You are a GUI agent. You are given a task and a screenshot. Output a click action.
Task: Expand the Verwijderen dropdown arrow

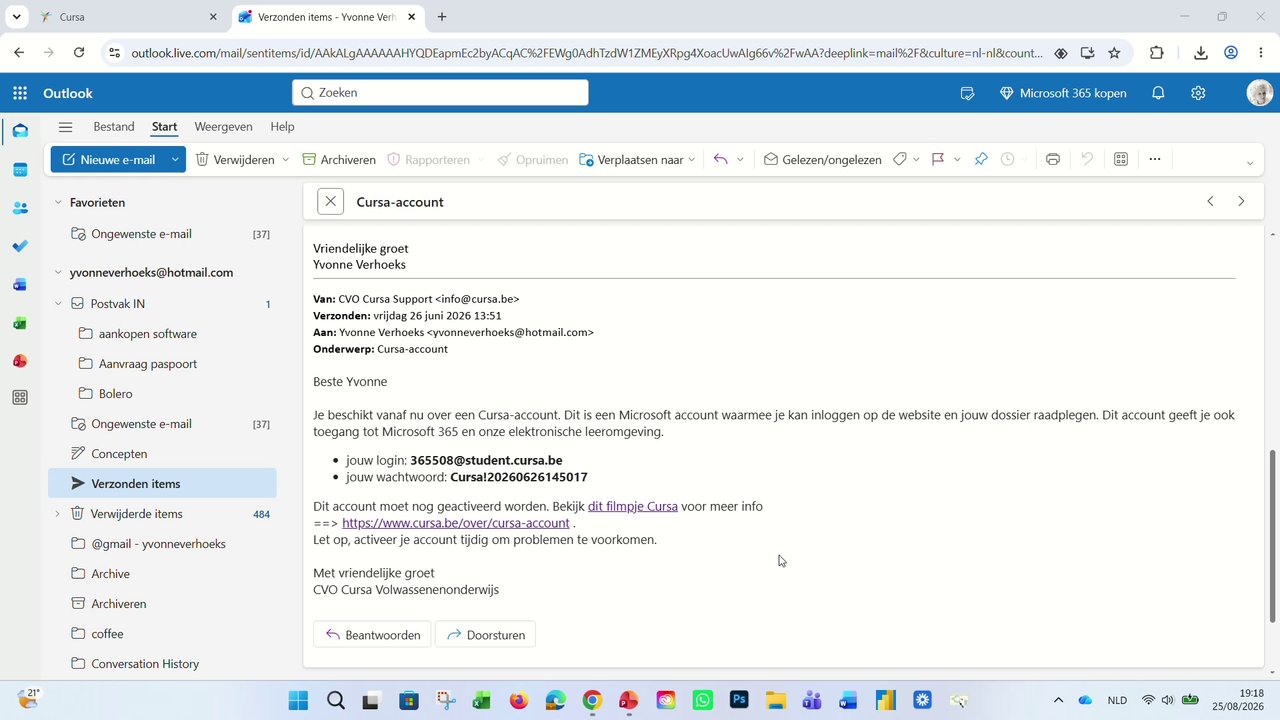[285, 159]
